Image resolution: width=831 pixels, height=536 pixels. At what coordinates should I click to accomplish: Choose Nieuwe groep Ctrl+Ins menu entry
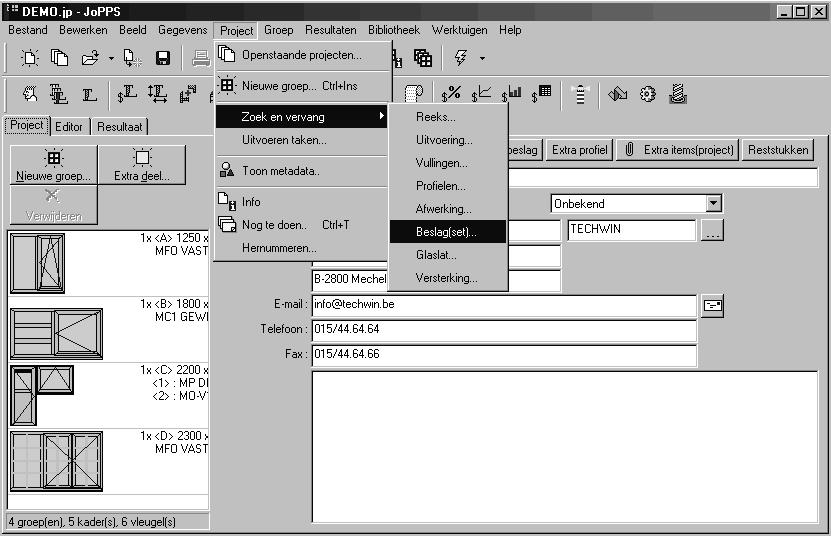[x=302, y=86]
